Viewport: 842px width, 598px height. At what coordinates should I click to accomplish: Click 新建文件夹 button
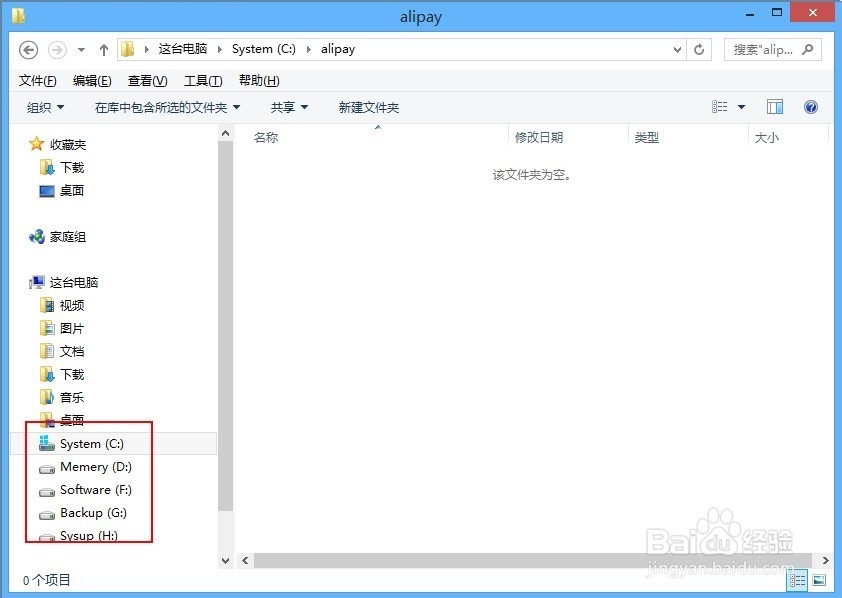[369, 107]
